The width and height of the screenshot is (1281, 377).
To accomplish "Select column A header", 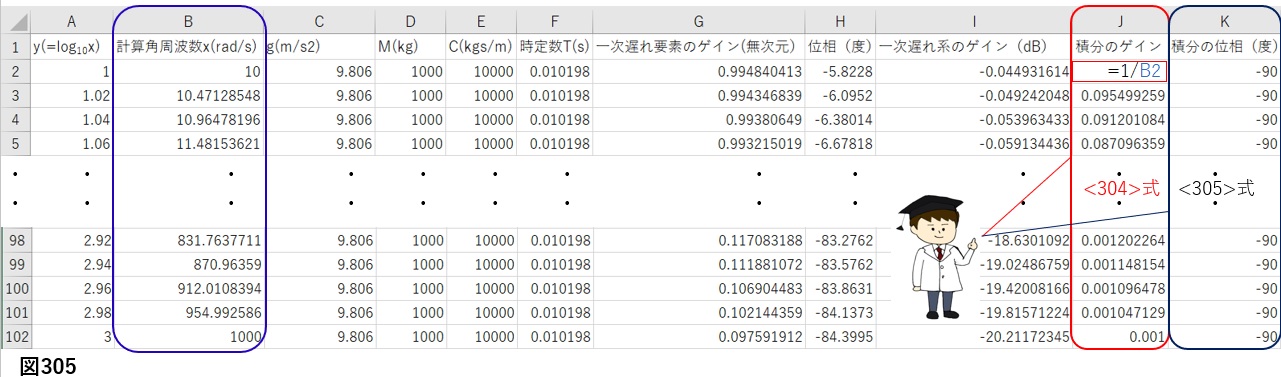I will tap(71, 21).
